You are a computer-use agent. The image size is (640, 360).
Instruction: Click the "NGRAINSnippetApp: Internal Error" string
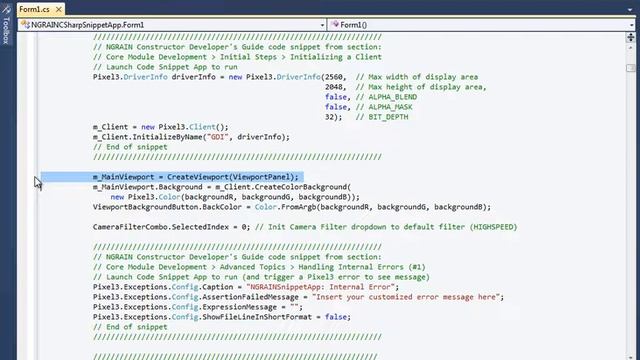[320, 287]
